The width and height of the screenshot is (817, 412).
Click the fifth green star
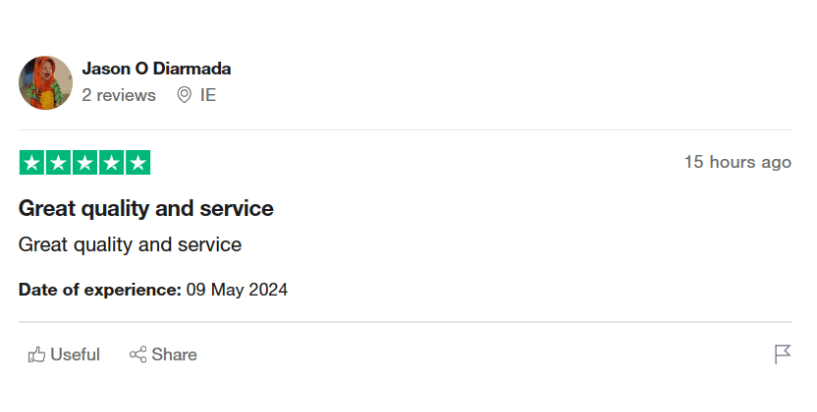[138, 162]
